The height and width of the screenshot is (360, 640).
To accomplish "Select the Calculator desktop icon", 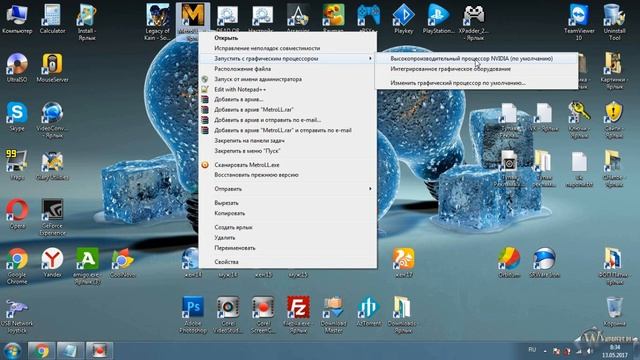I will pos(52,19).
